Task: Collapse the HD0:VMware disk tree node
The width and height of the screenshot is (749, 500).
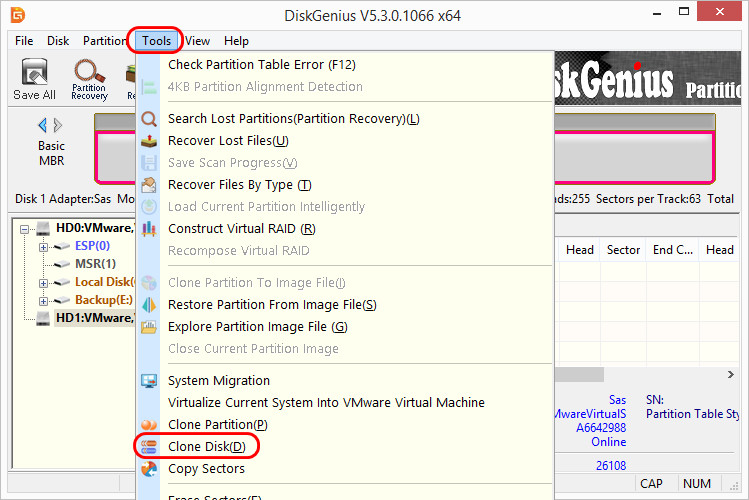Action: [x=24, y=229]
